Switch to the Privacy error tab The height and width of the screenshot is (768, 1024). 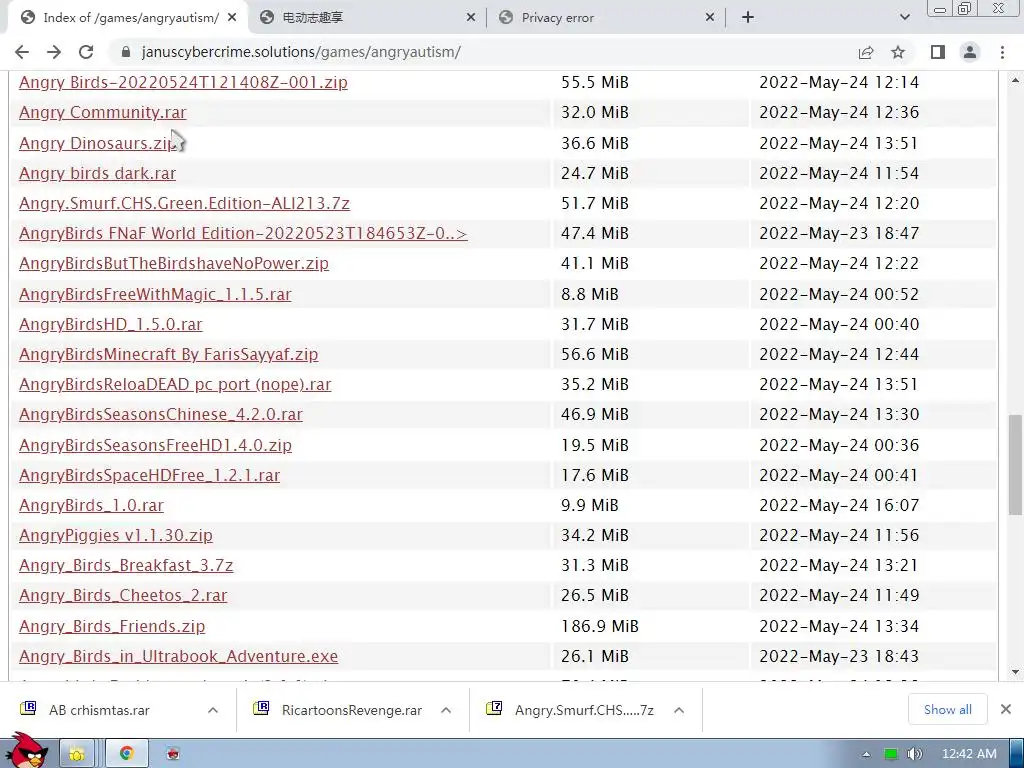click(x=605, y=18)
